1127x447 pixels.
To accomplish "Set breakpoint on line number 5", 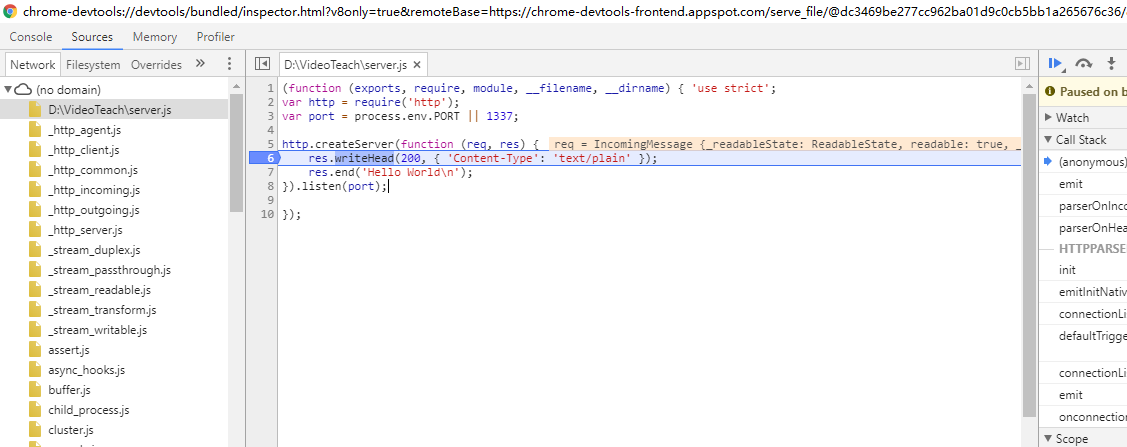I will [x=270, y=144].
